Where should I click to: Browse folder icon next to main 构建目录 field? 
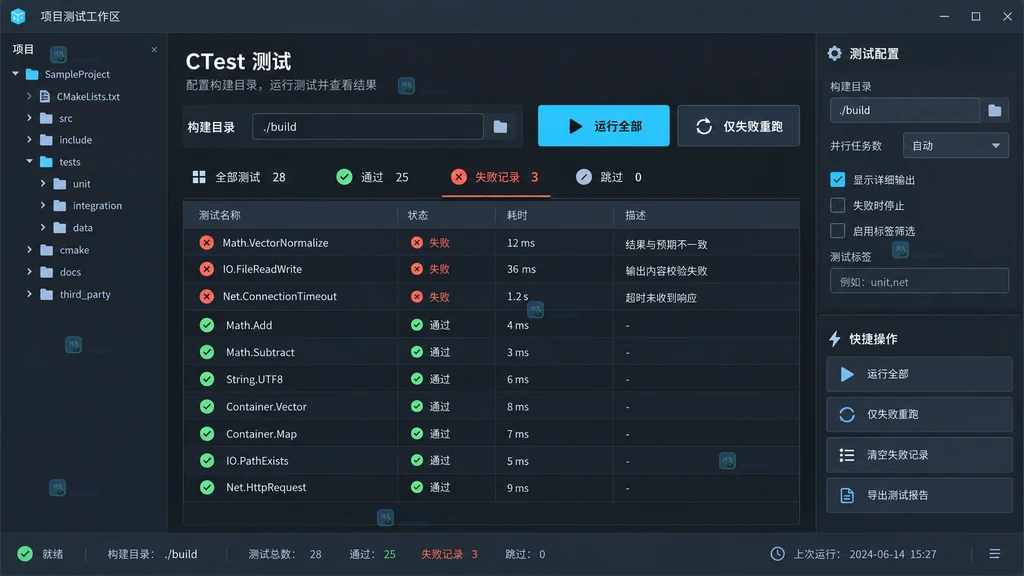point(500,127)
